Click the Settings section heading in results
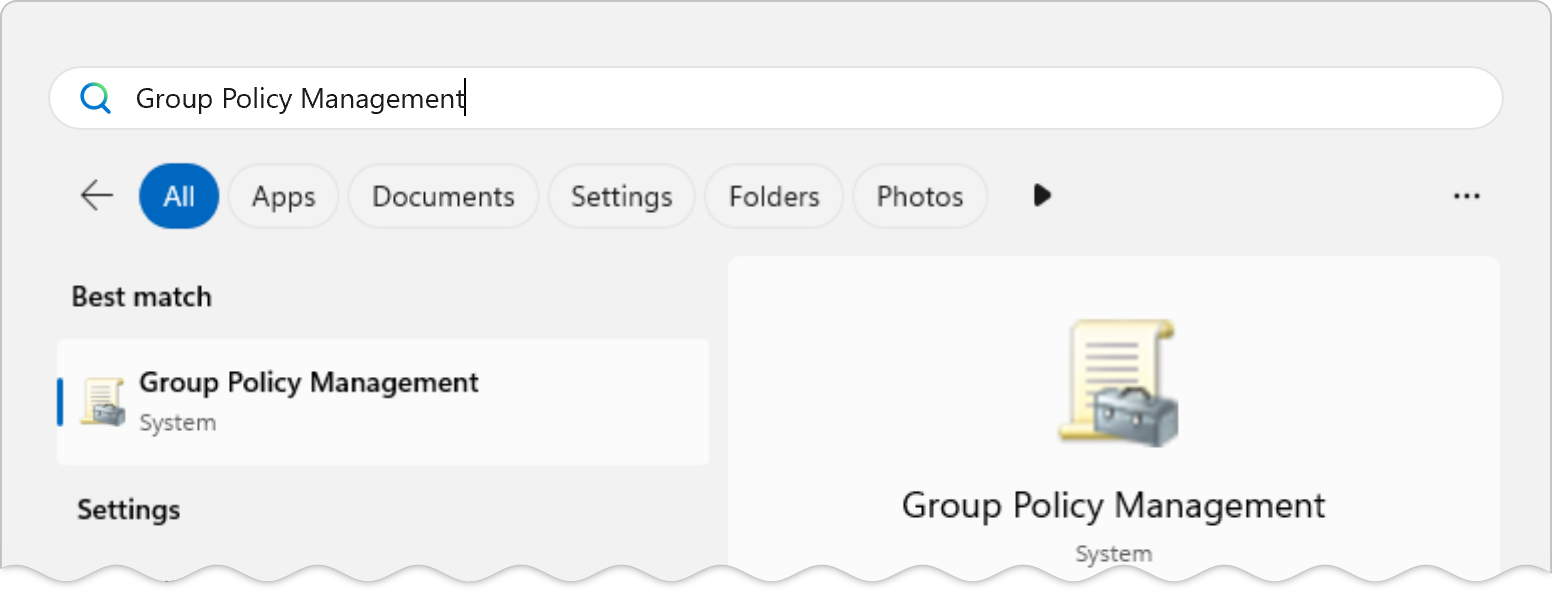 click(x=129, y=510)
